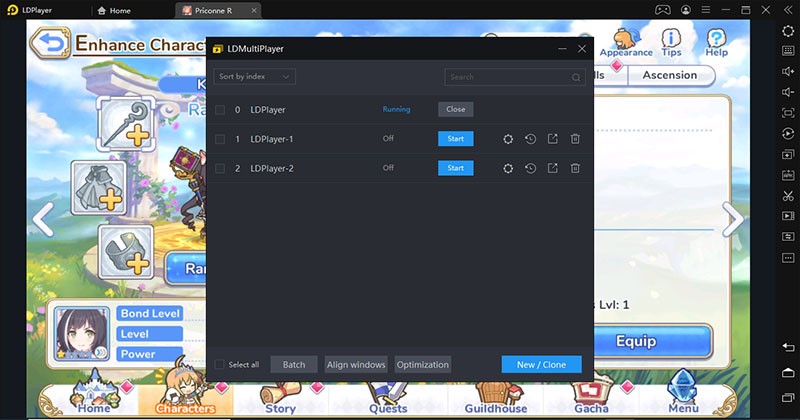The image size is (800, 420).
Task: Delete the LDPlayer-1 instance
Action: (575, 139)
